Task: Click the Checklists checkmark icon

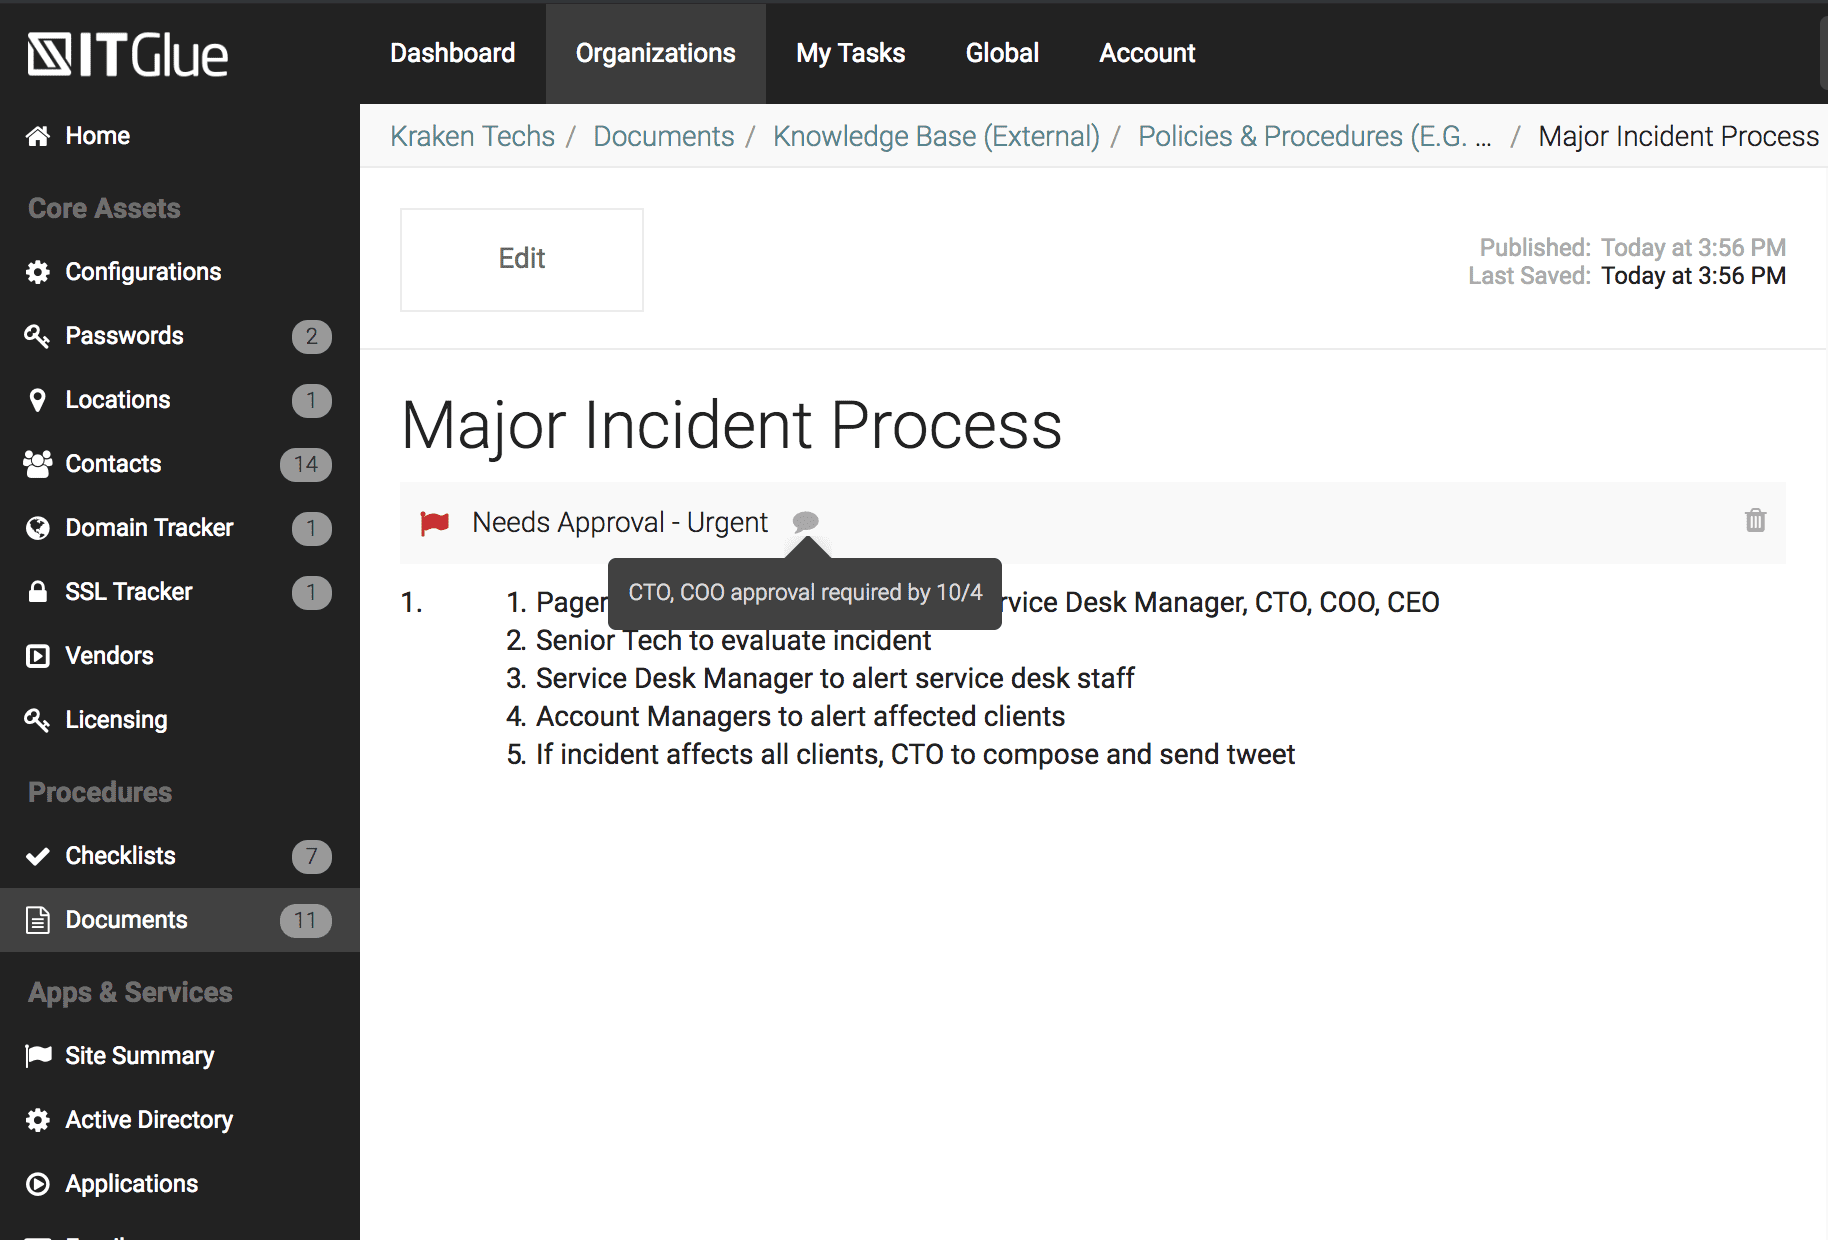Action: click(38, 856)
